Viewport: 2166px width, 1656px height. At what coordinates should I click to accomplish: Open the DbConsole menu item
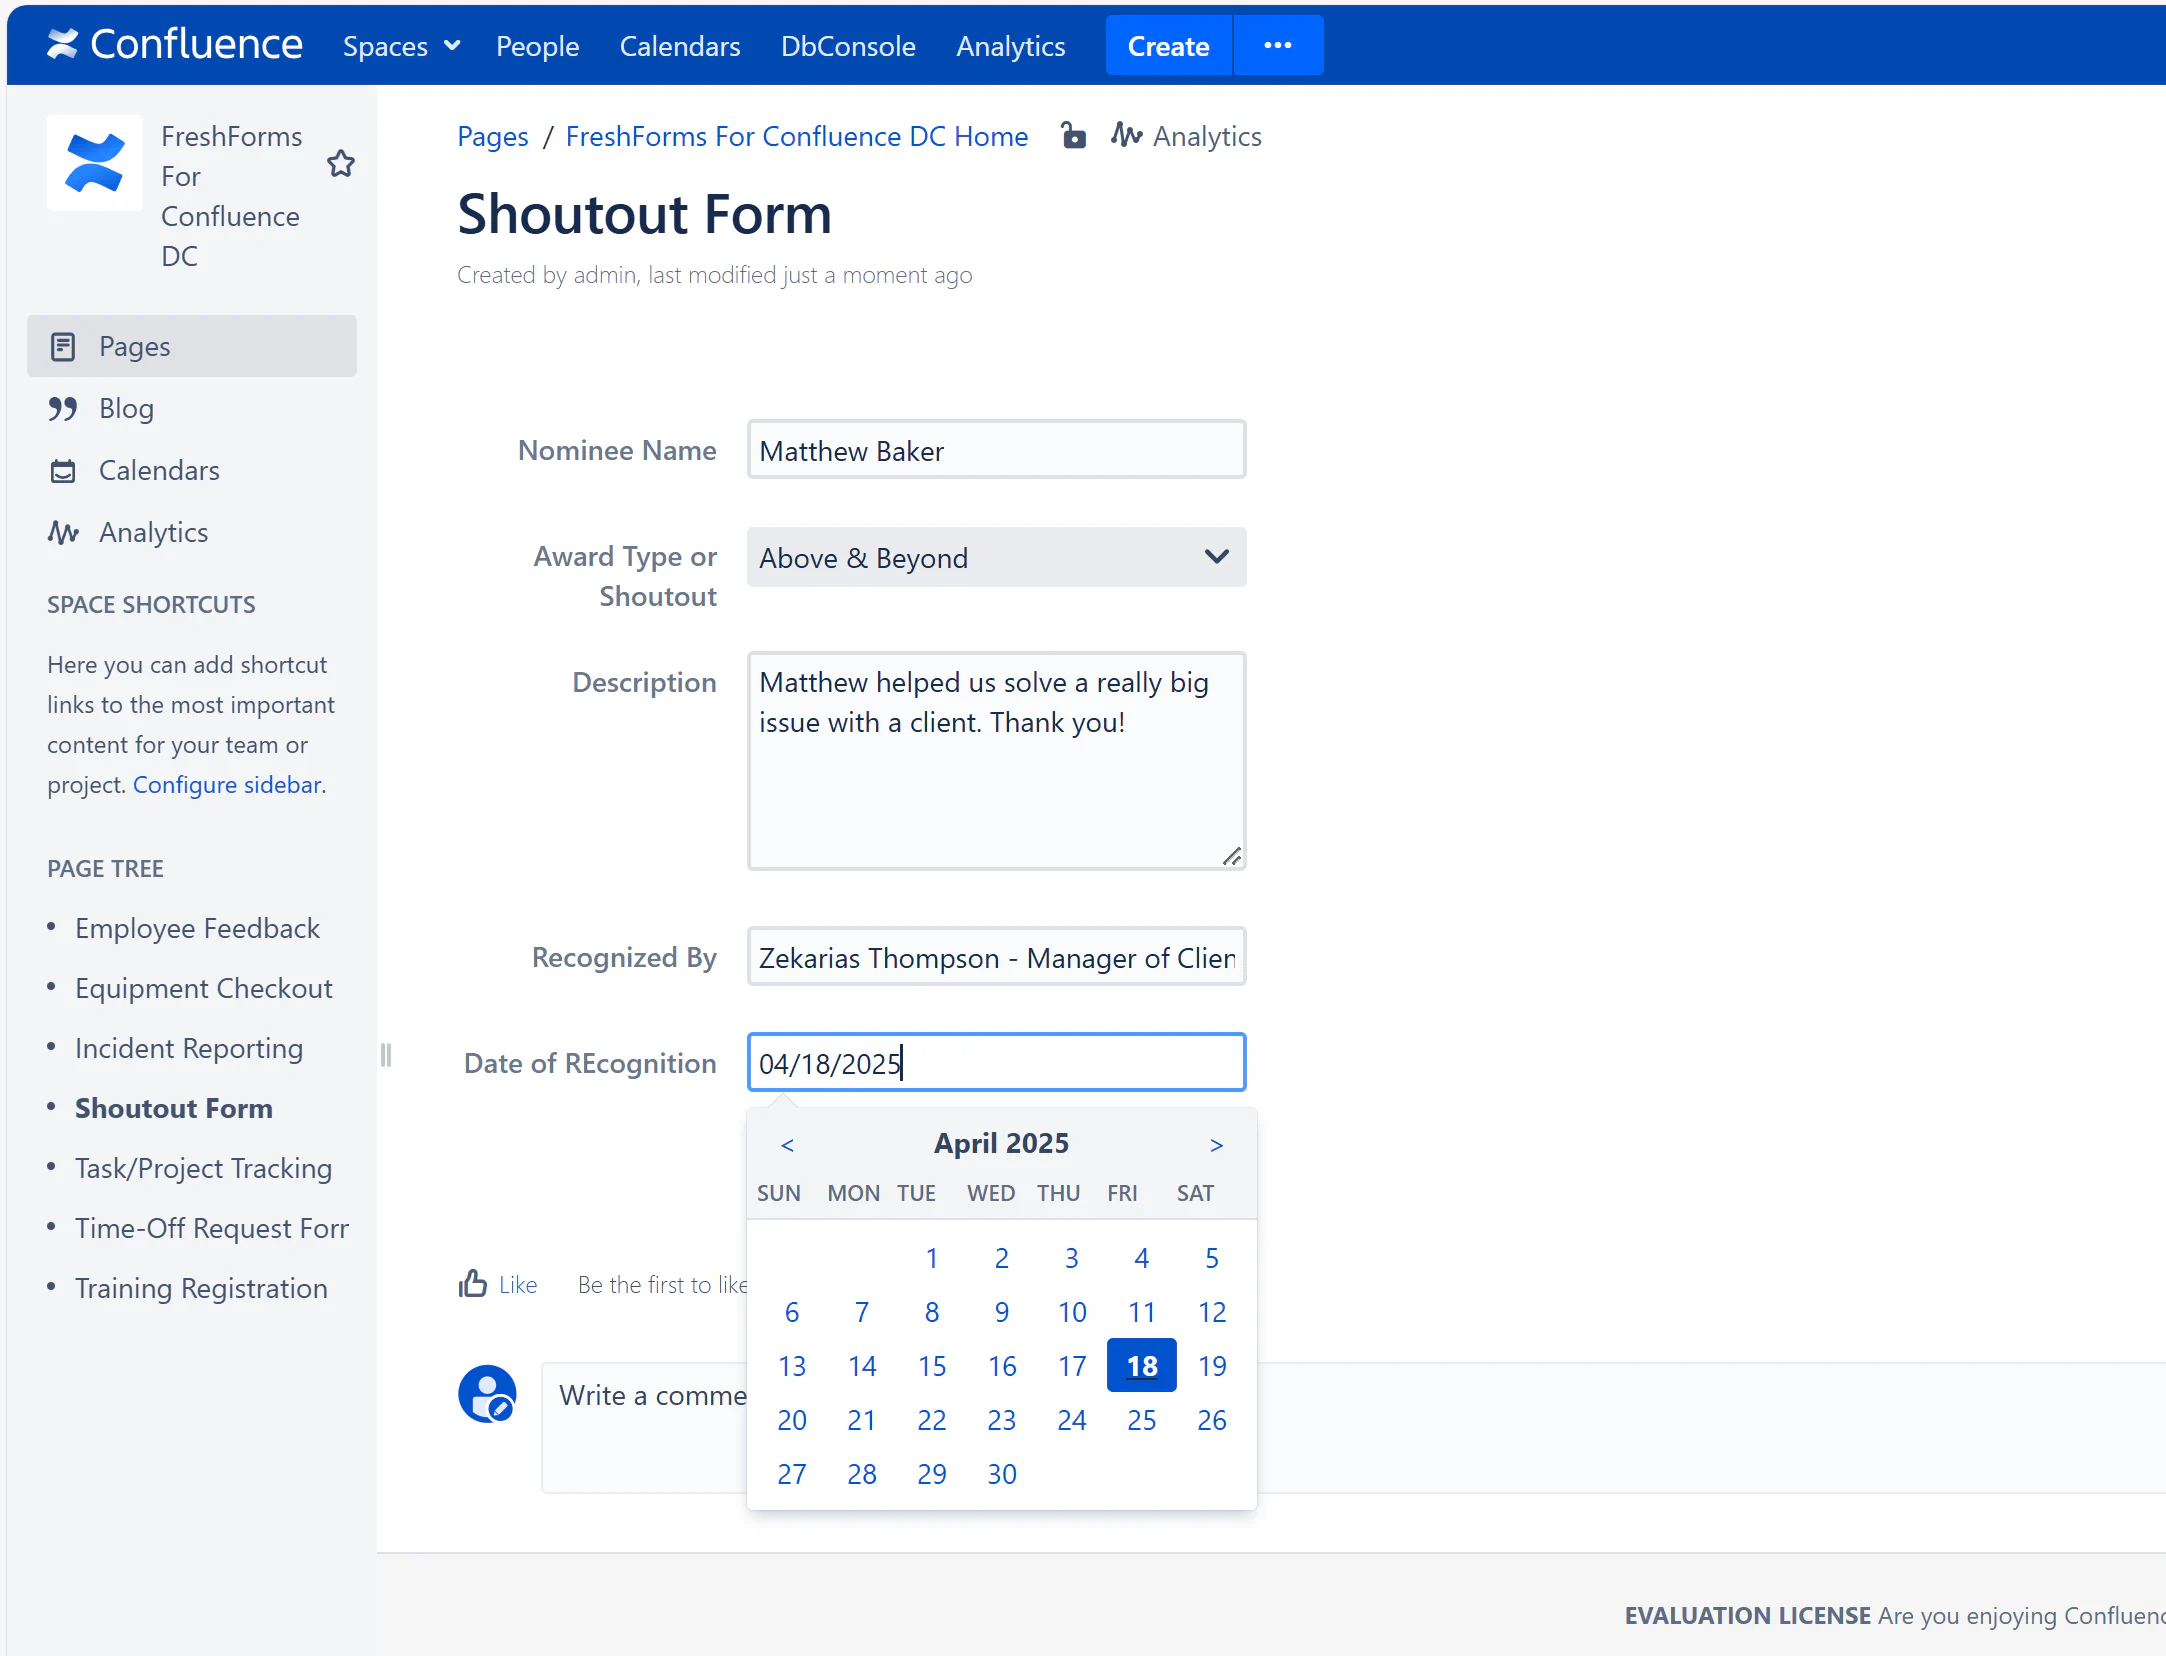pos(848,46)
